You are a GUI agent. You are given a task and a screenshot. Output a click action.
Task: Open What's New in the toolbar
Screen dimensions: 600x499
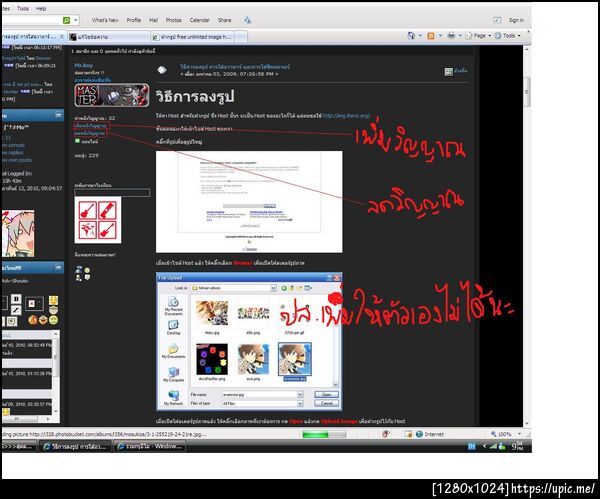coord(105,20)
